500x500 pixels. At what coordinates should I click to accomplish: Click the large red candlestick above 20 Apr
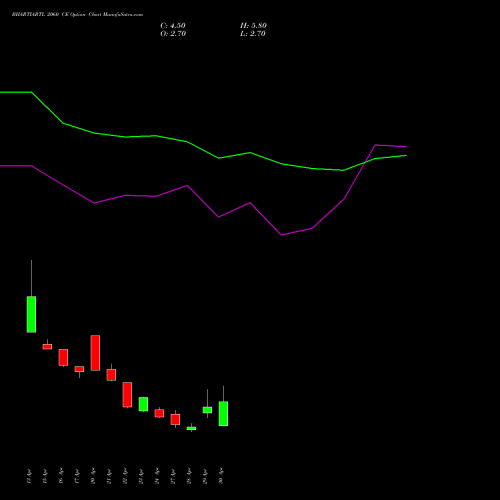click(95, 353)
